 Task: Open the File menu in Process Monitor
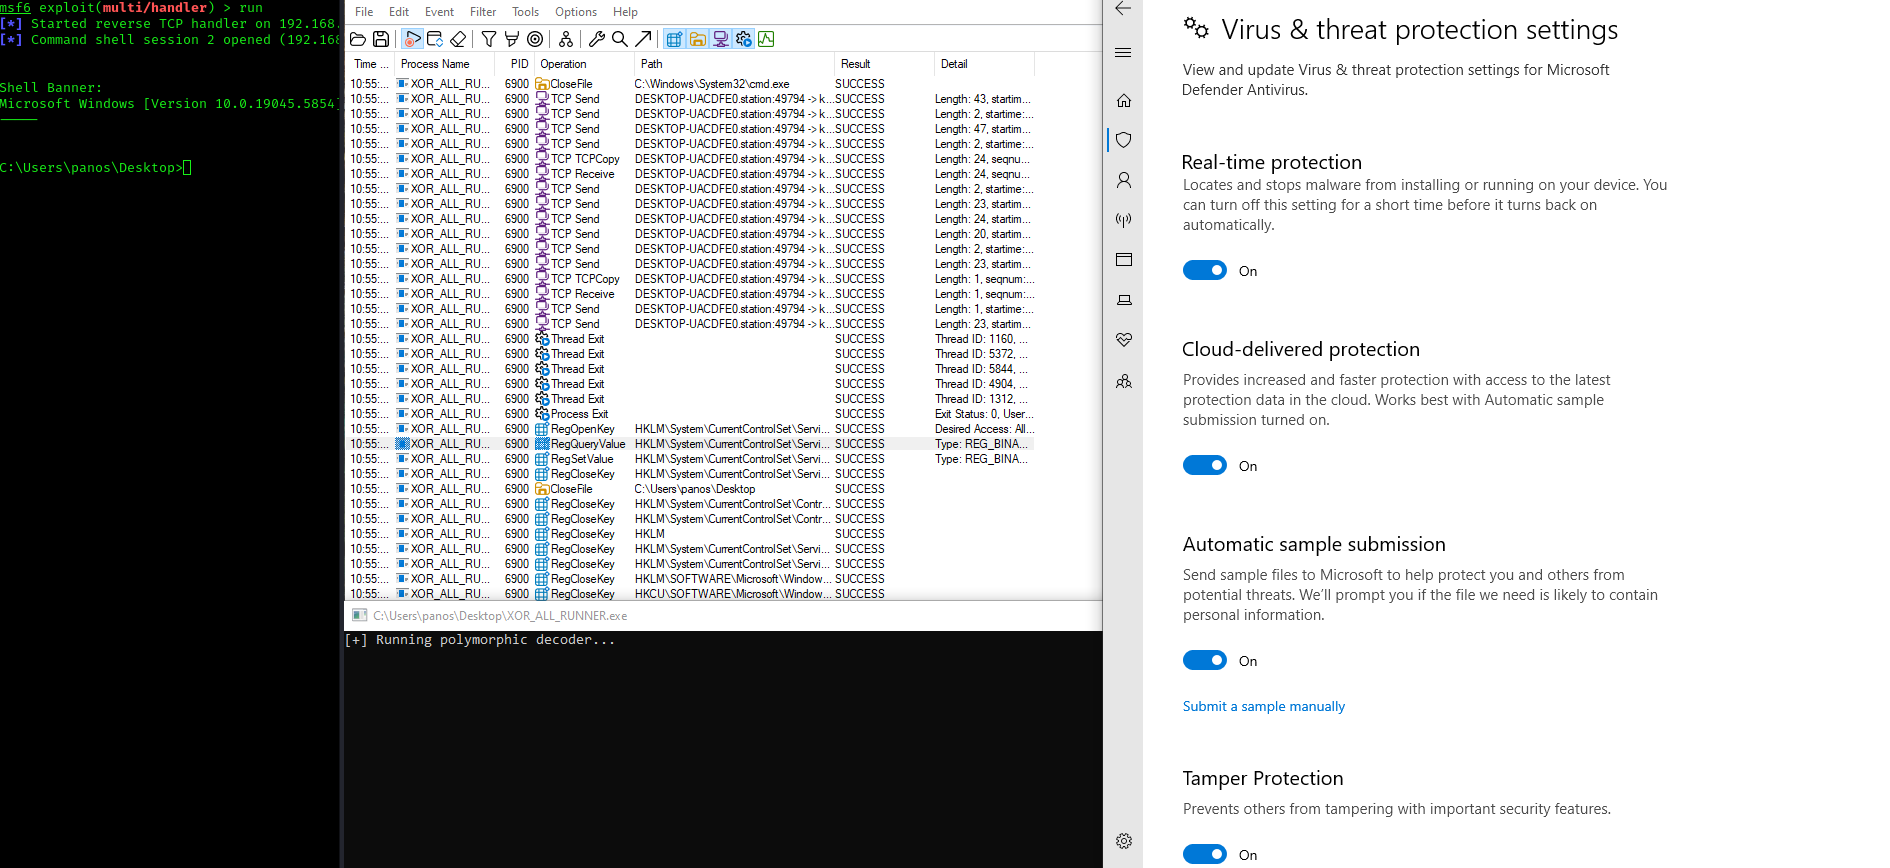click(364, 12)
